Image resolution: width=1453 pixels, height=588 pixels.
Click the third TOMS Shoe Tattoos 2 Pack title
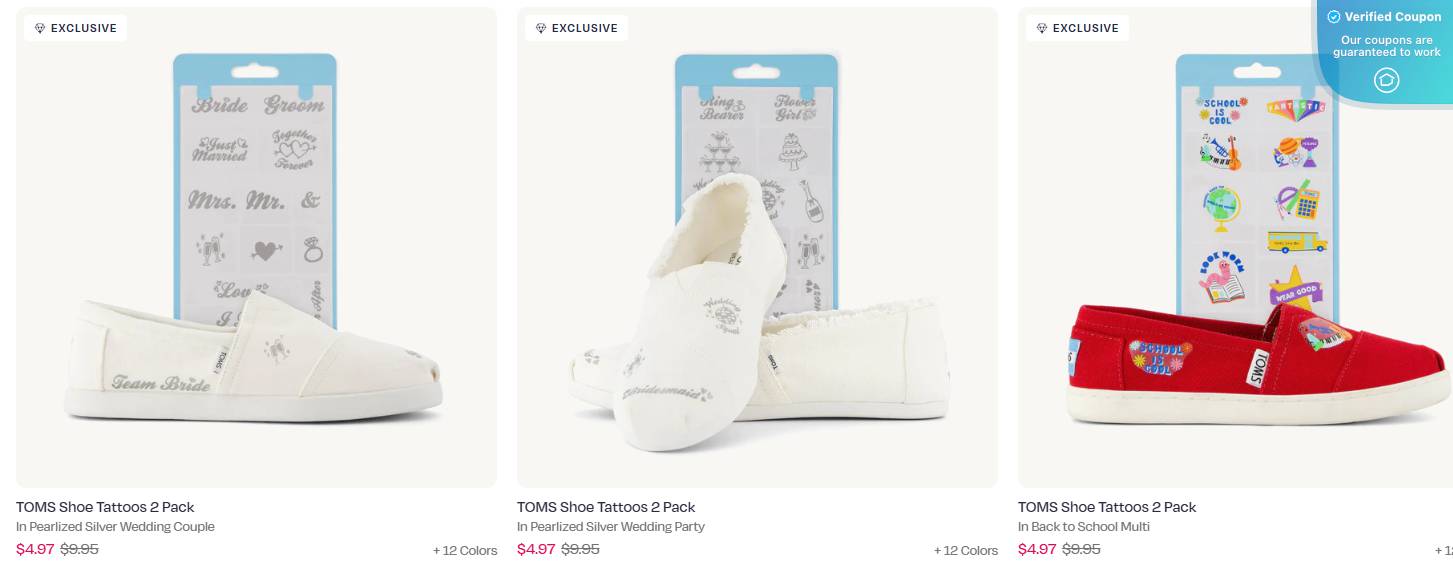point(1107,507)
